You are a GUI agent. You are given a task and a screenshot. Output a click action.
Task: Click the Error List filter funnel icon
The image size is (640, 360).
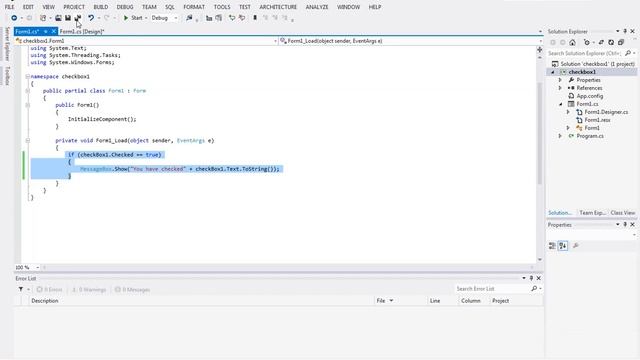point(20,289)
